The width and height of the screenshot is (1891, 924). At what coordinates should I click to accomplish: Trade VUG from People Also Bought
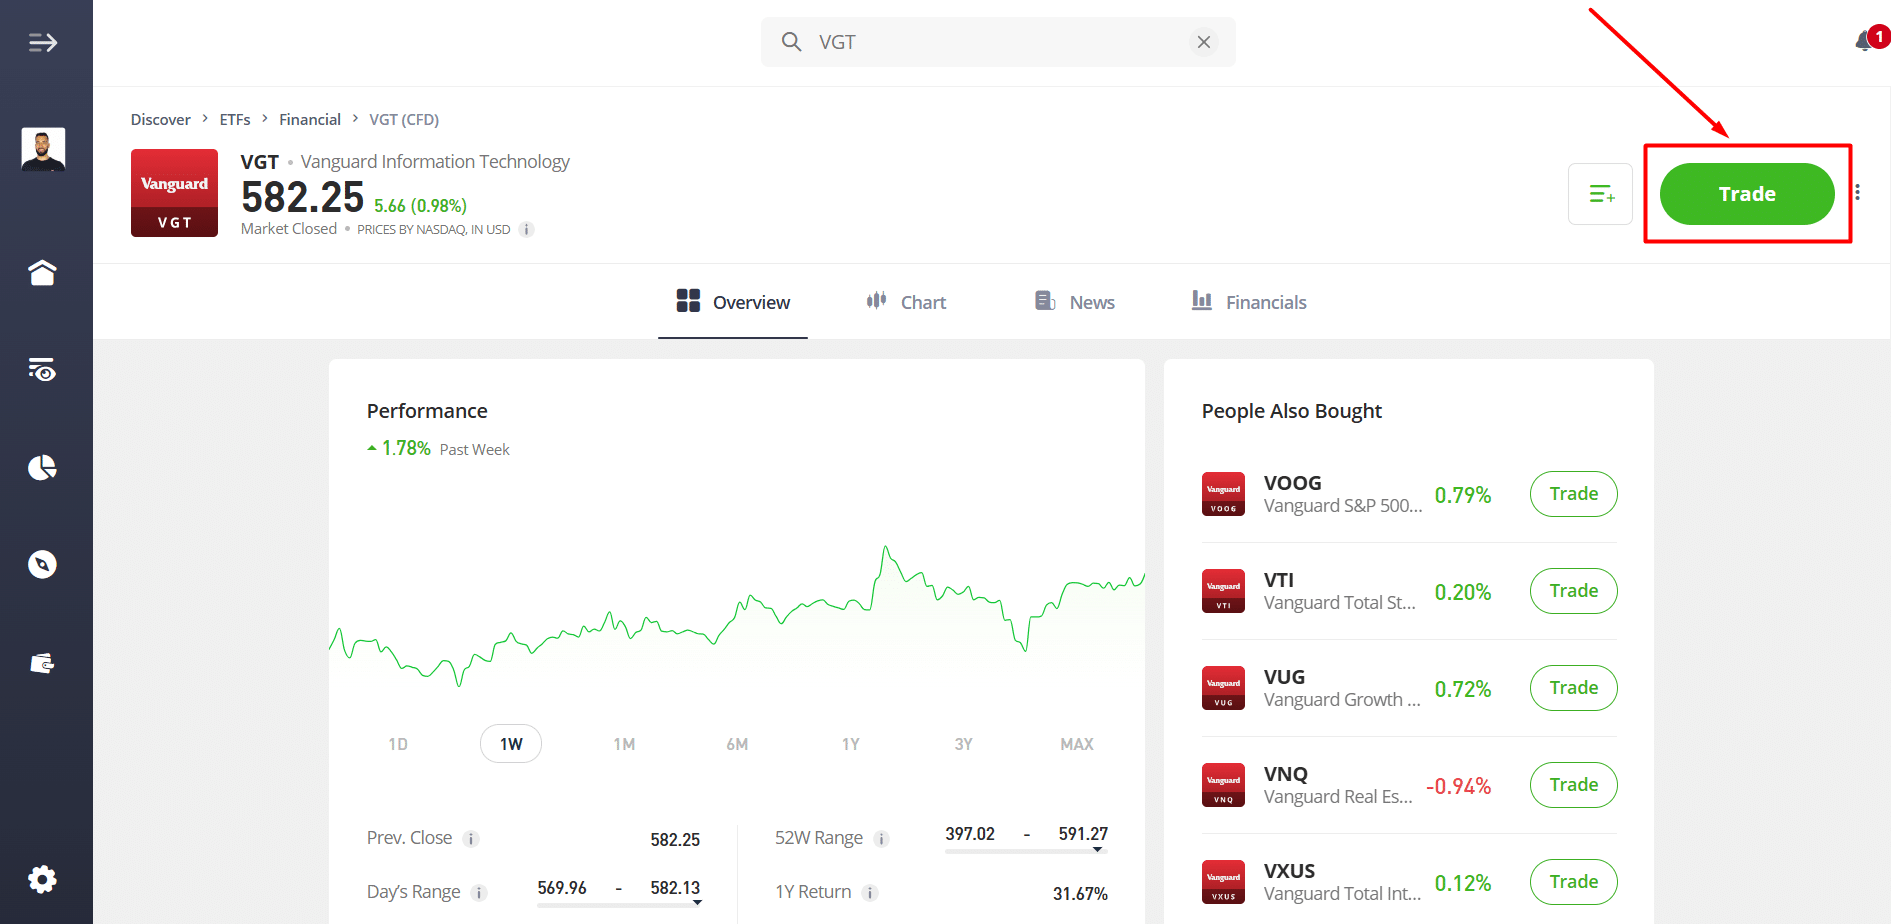pyautogui.click(x=1573, y=688)
